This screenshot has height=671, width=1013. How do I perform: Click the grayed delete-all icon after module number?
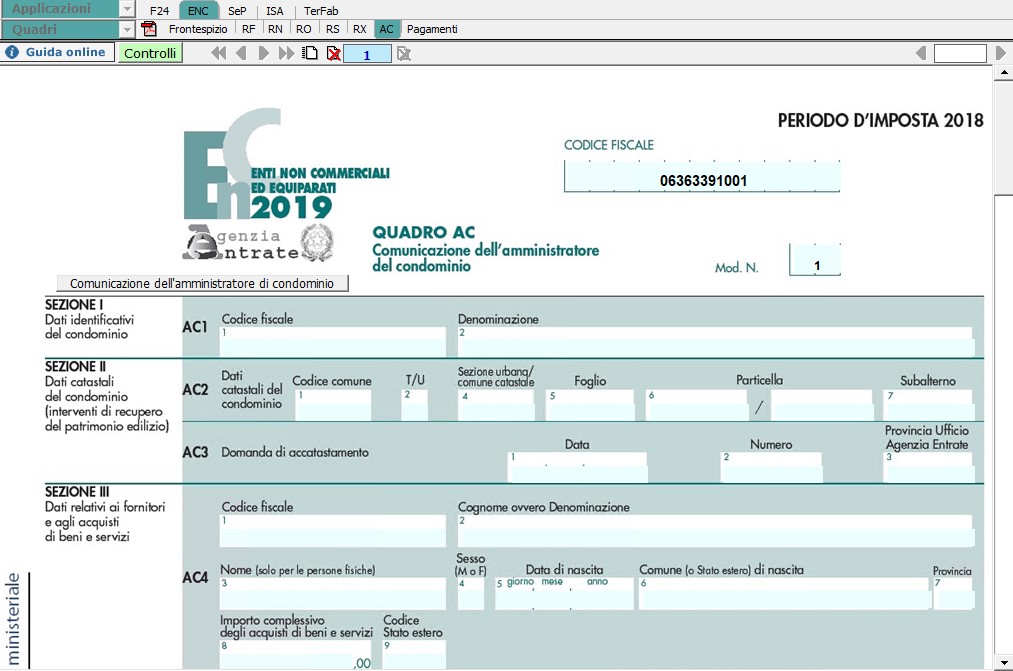coord(403,53)
